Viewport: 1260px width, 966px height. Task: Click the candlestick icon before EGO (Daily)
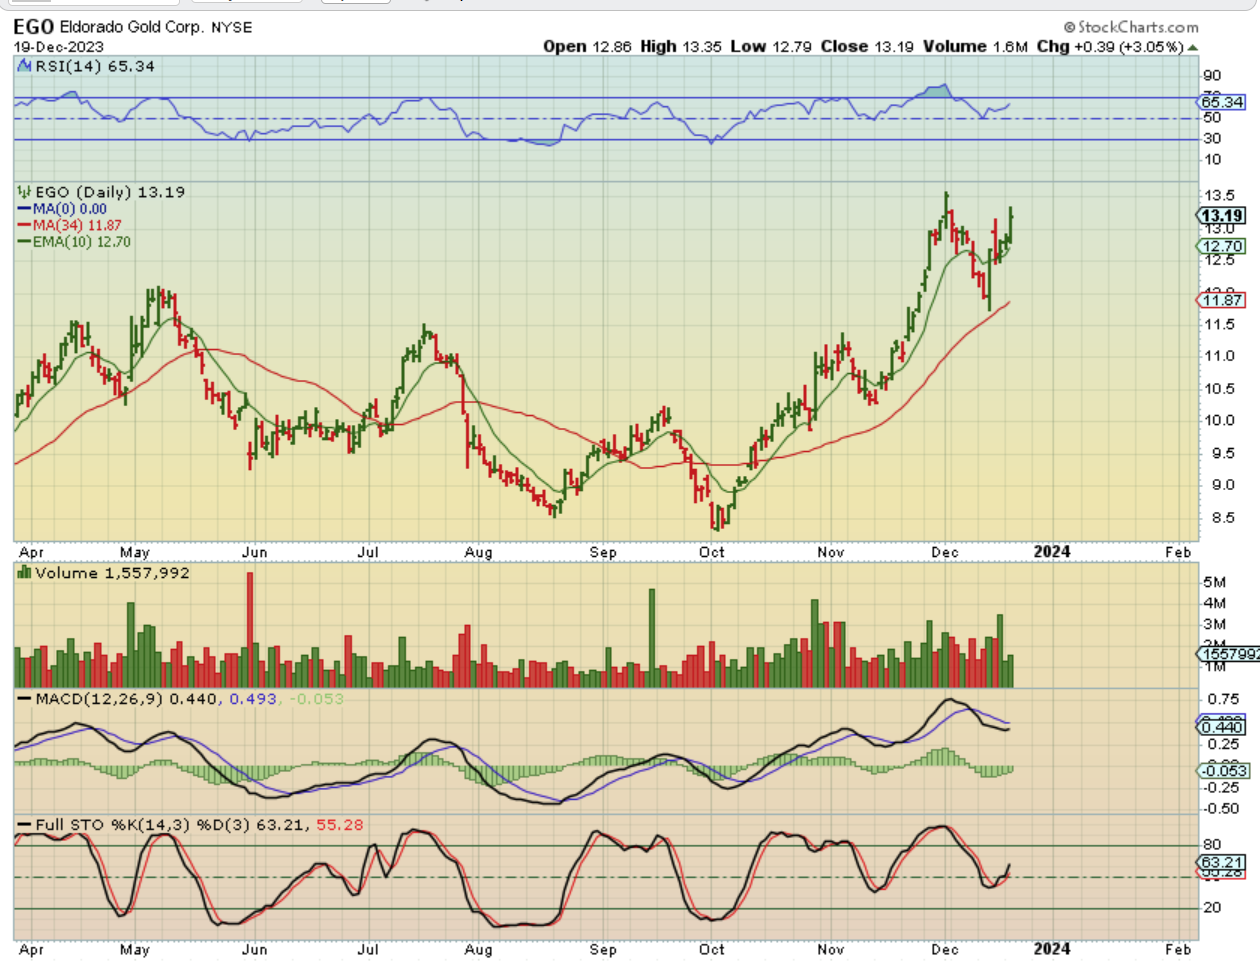(x=24, y=191)
